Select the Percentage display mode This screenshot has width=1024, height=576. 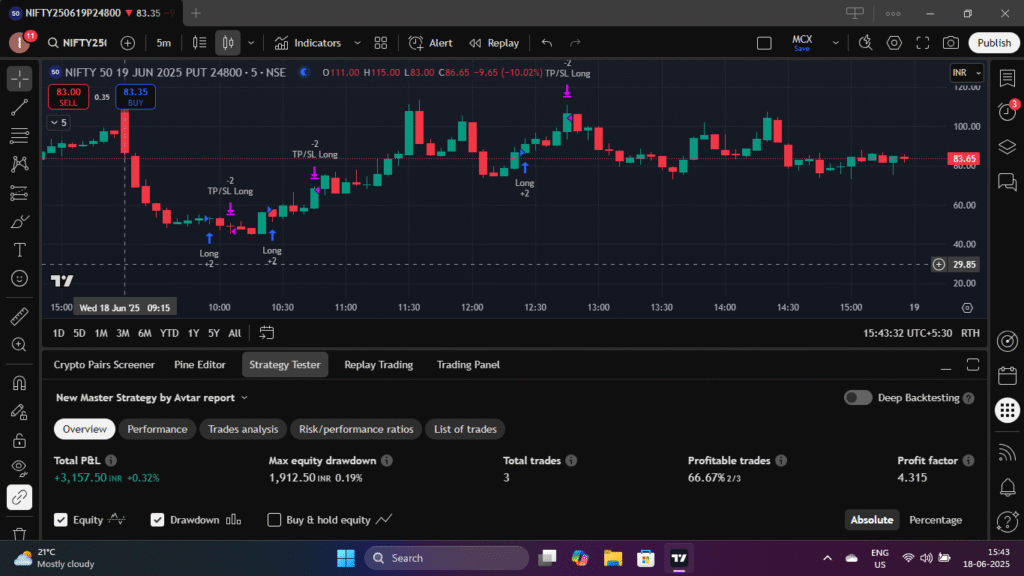click(x=935, y=520)
